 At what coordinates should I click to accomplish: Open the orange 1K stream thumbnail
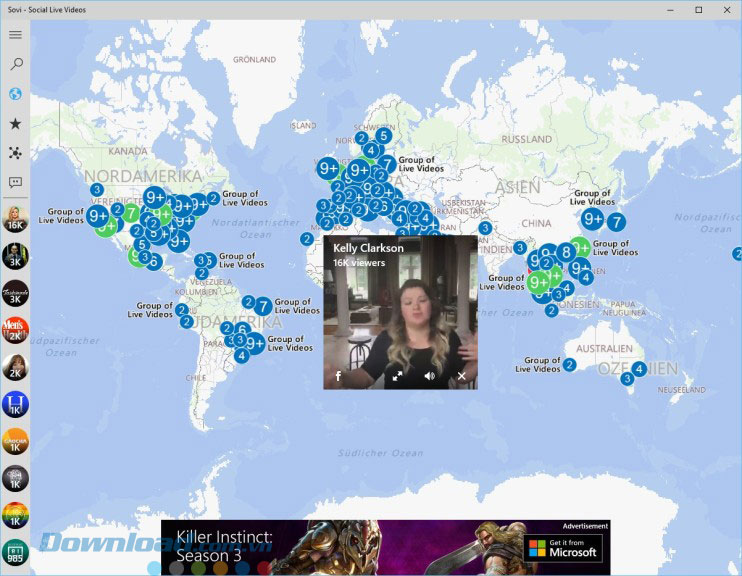(x=15, y=441)
